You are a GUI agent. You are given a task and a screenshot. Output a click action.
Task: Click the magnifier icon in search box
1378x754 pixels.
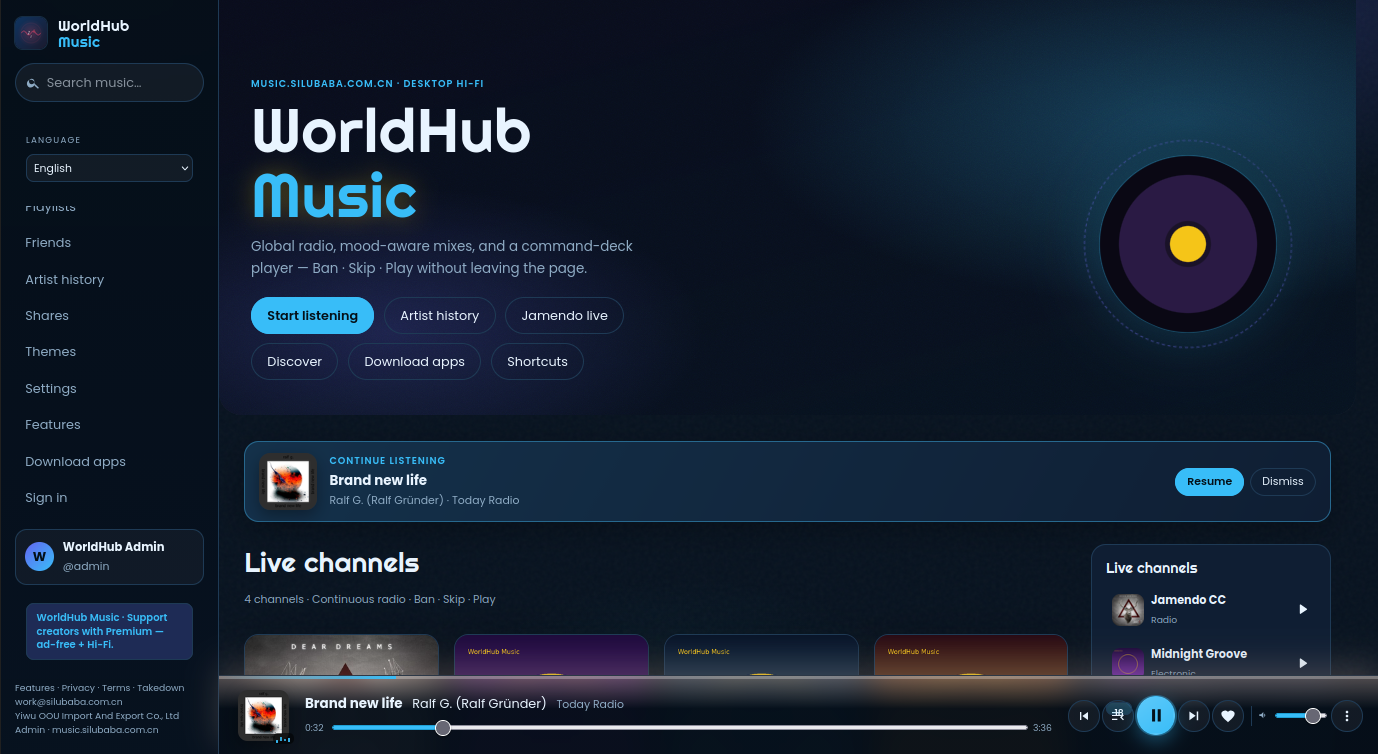coord(33,83)
